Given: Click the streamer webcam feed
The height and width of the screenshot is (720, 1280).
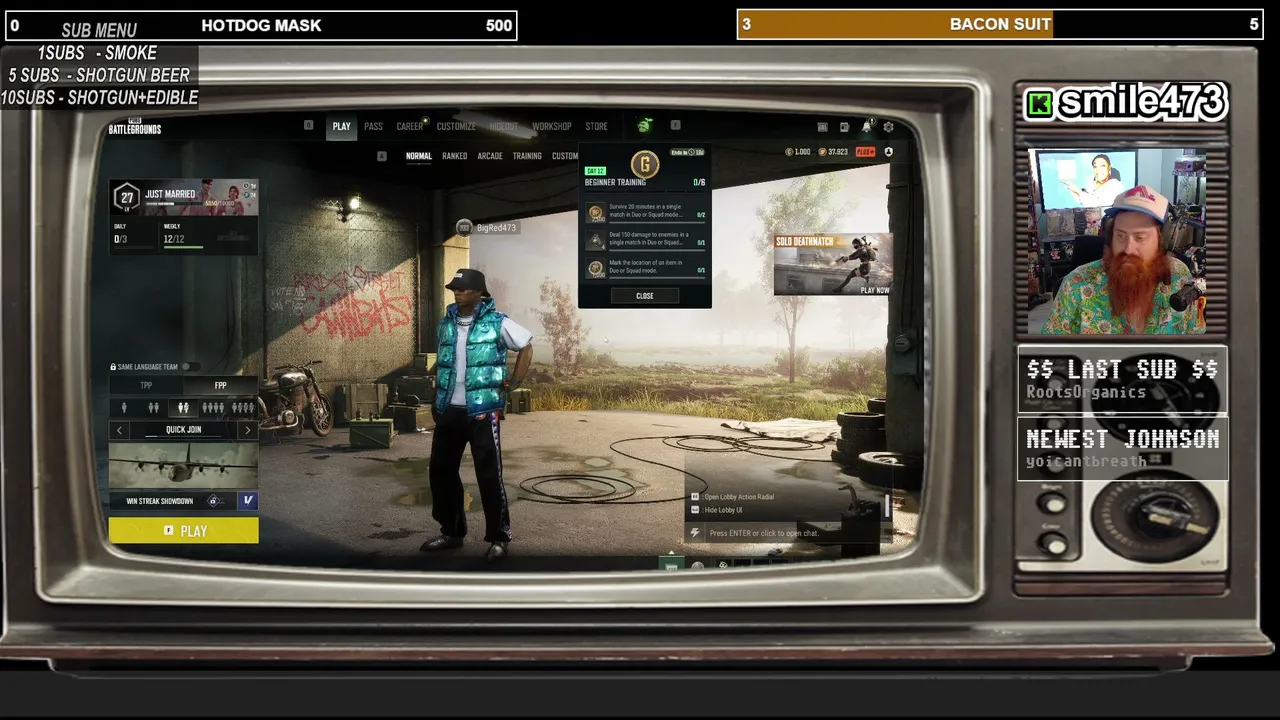Looking at the screenshot, I should click(x=1118, y=242).
